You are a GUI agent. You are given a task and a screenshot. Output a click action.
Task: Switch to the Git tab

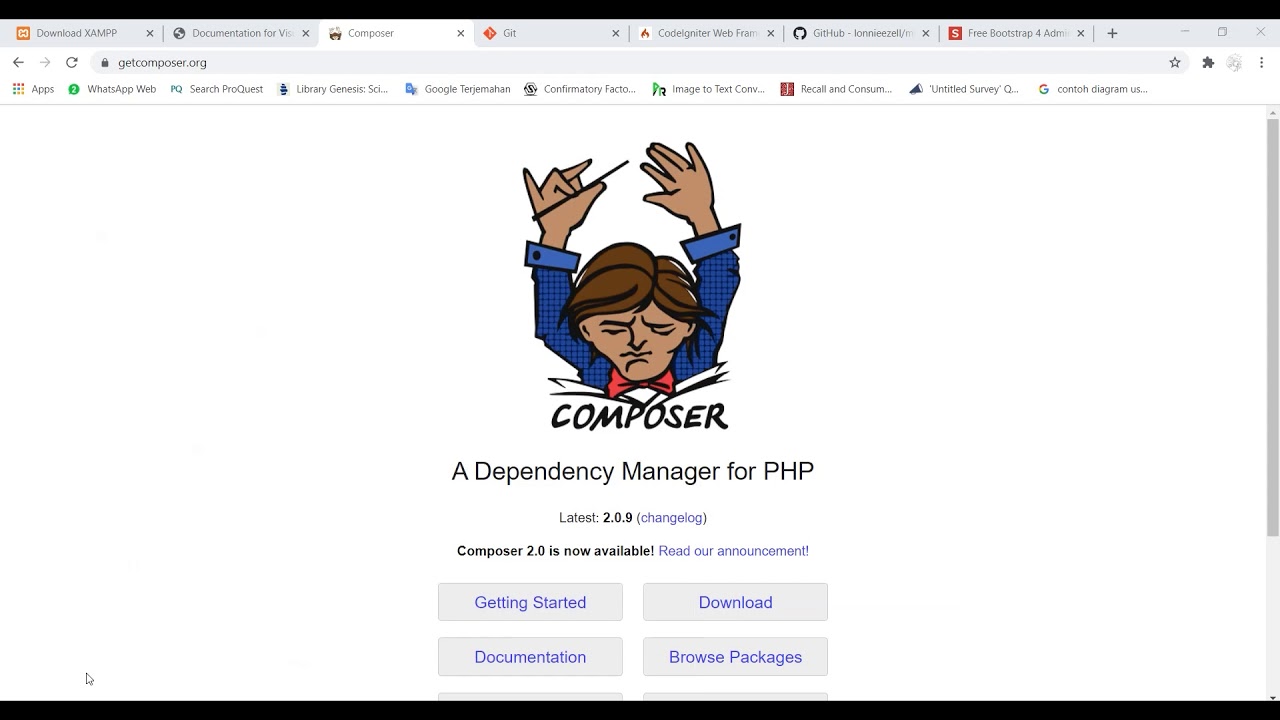pyautogui.click(x=550, y=33)
